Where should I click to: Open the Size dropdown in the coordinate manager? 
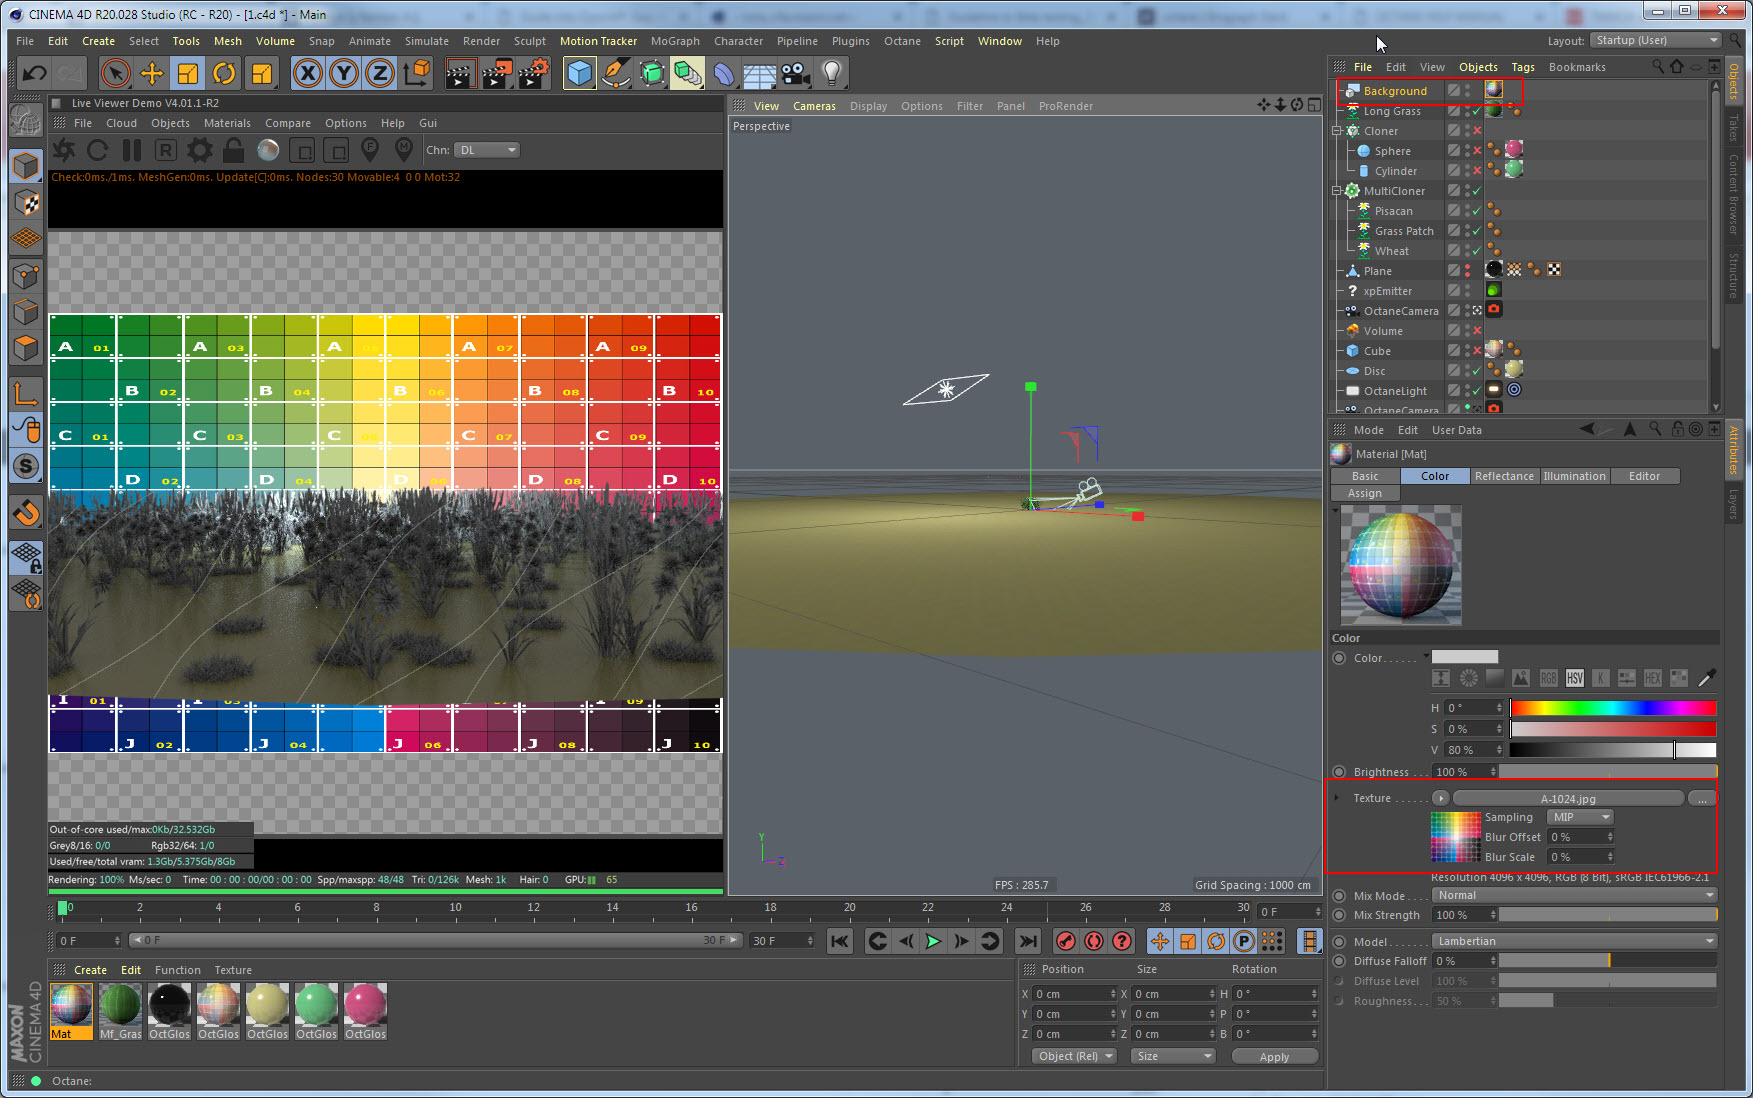tap(1174, 1056)
